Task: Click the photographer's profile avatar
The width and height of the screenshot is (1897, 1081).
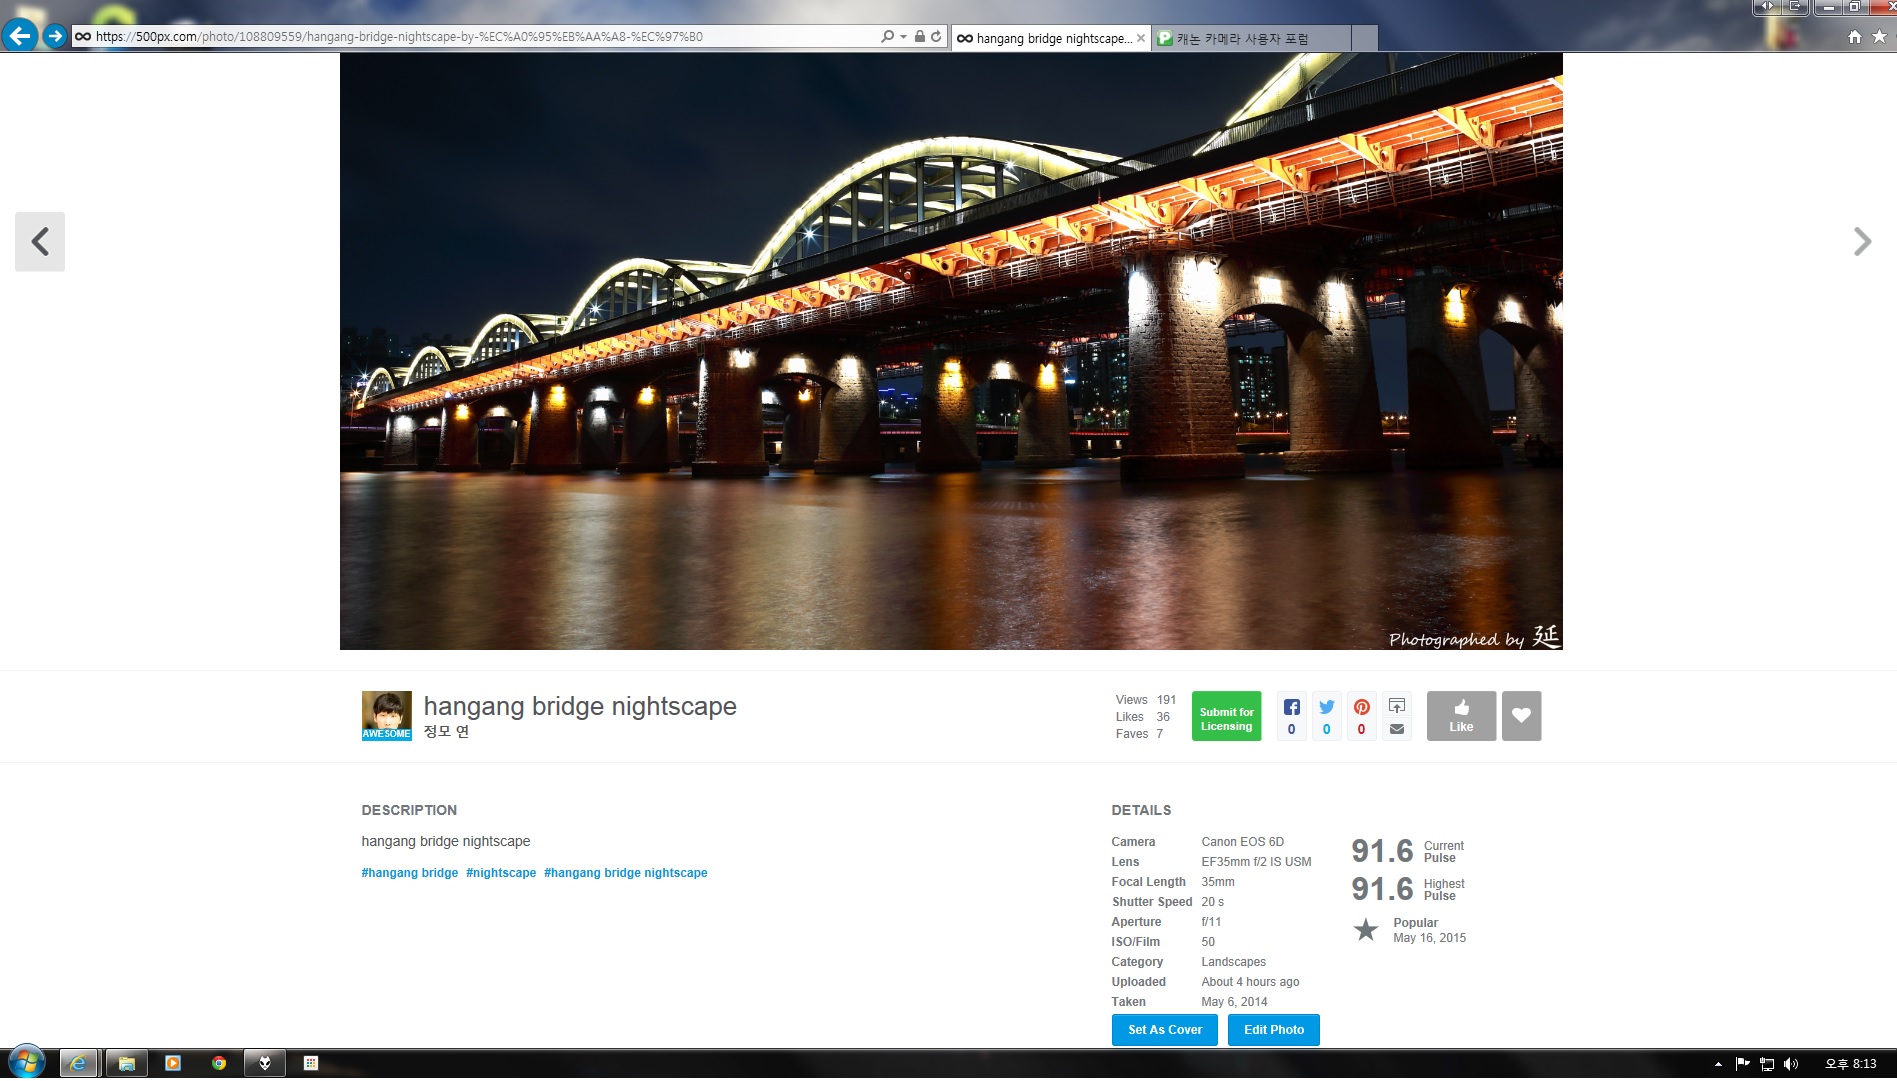Action: (386, 715)
